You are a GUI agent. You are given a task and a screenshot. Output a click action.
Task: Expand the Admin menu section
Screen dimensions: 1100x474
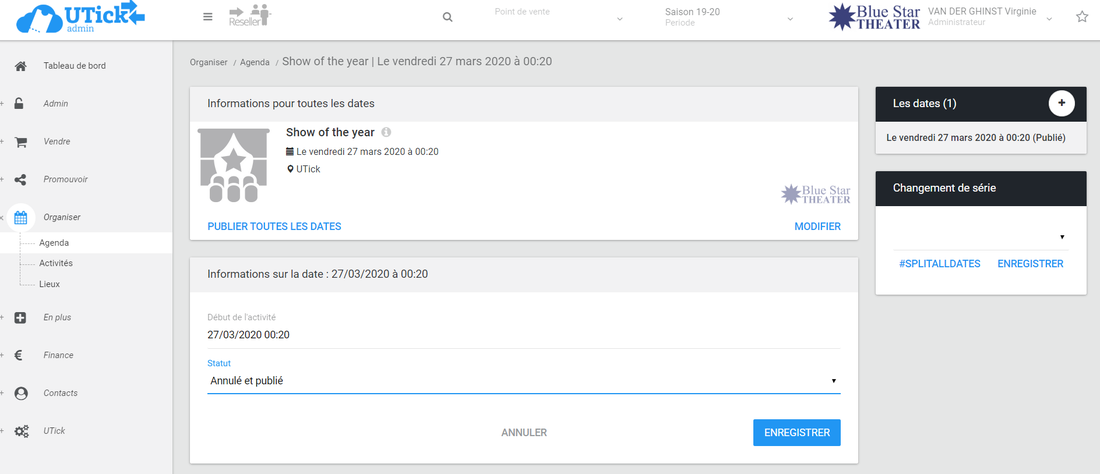[56, 104]
